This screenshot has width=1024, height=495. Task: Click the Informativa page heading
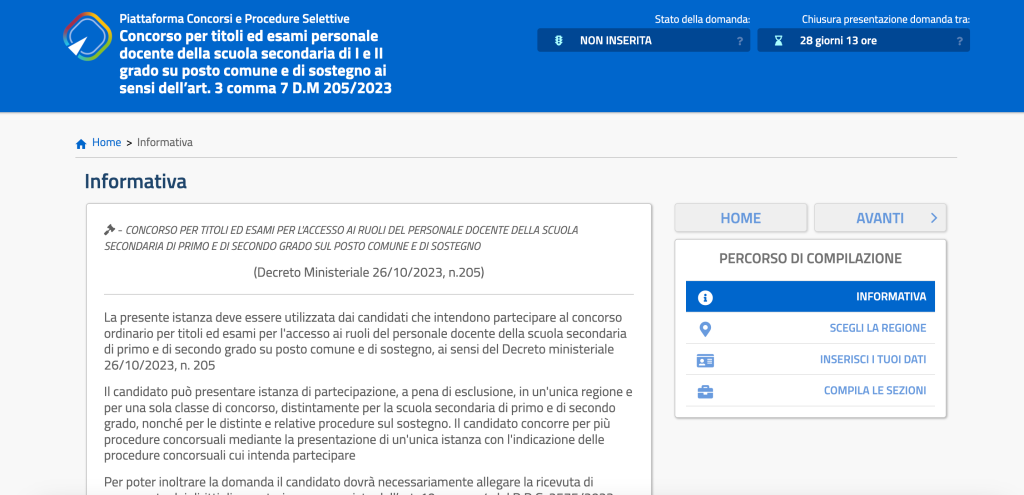coord(136,182)
